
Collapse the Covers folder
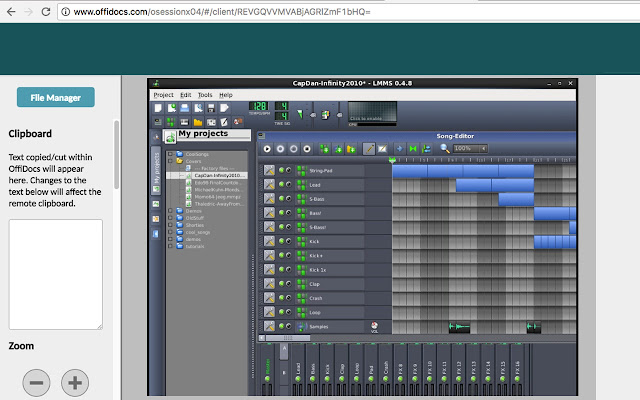pyautogui.click(x=170, y=160)
